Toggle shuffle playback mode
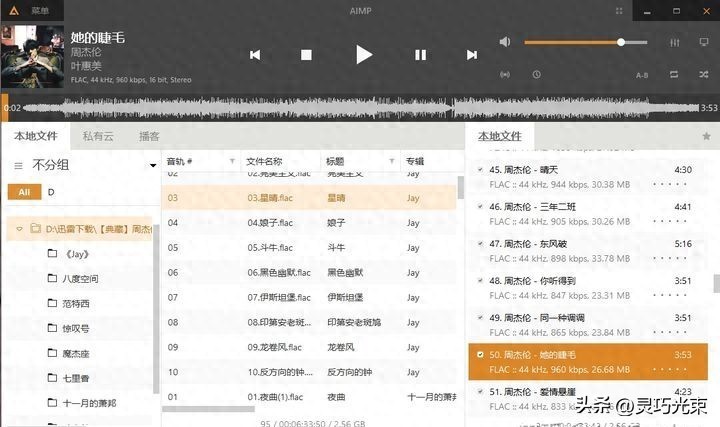 (x=703, y=74)
